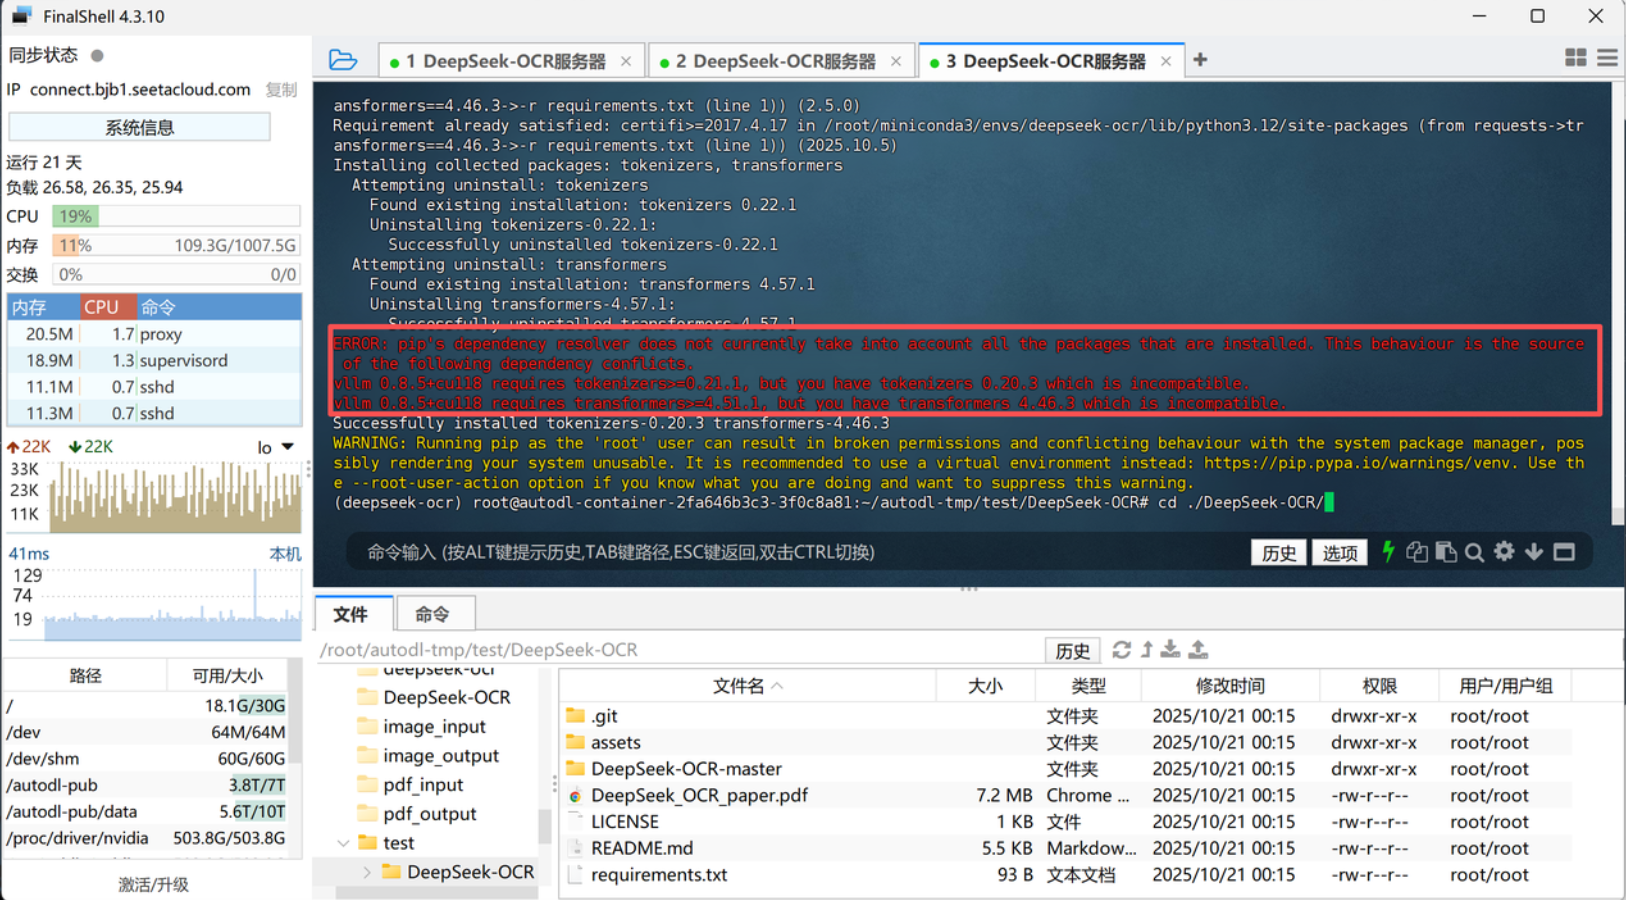Sort files by 大小 column
1626x900 pixels.
pos(985,686)
